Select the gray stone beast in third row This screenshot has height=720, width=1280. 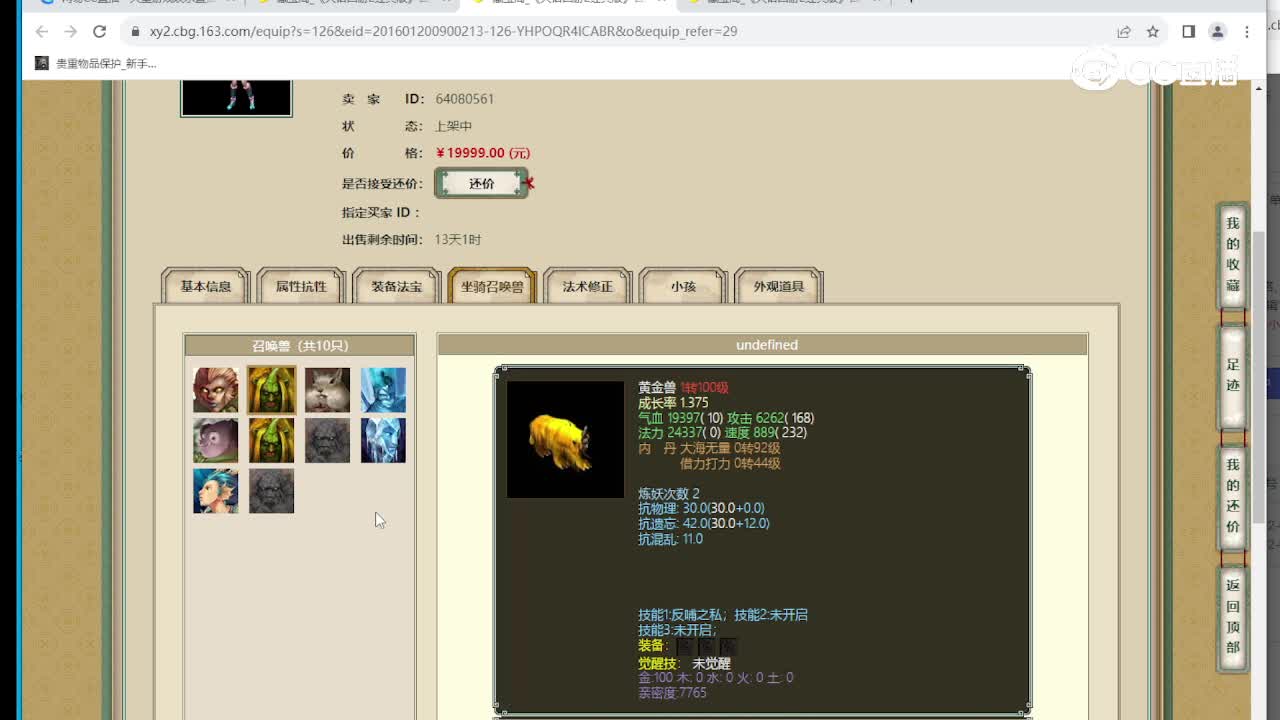(272, 491)
